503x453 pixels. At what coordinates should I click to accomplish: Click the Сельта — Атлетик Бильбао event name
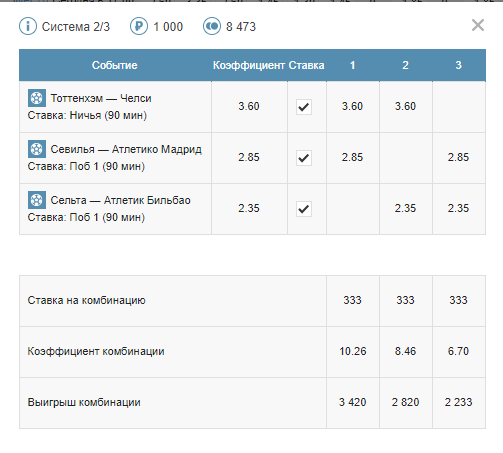[120, 200]
